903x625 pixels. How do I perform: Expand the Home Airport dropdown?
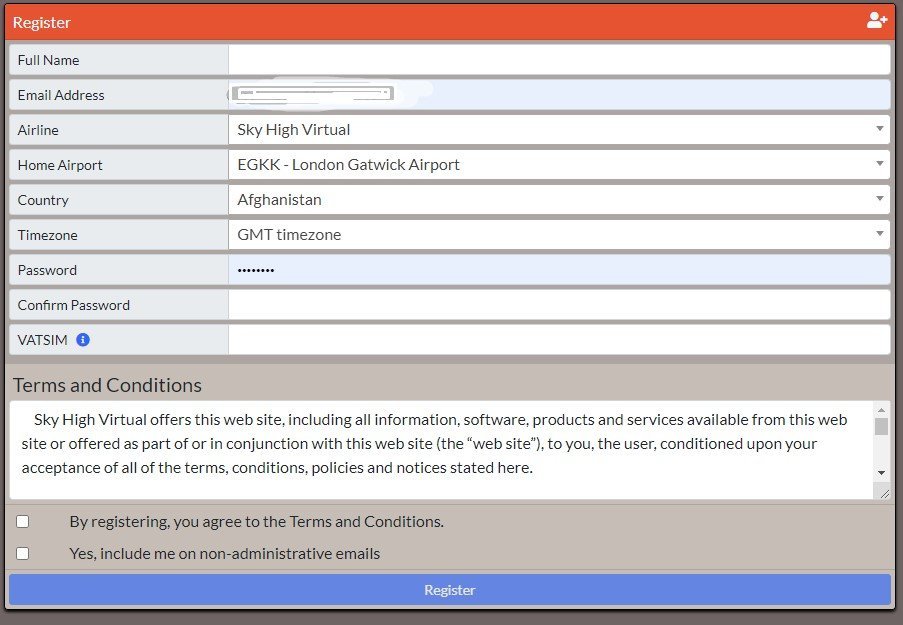(x=880, y=164)
